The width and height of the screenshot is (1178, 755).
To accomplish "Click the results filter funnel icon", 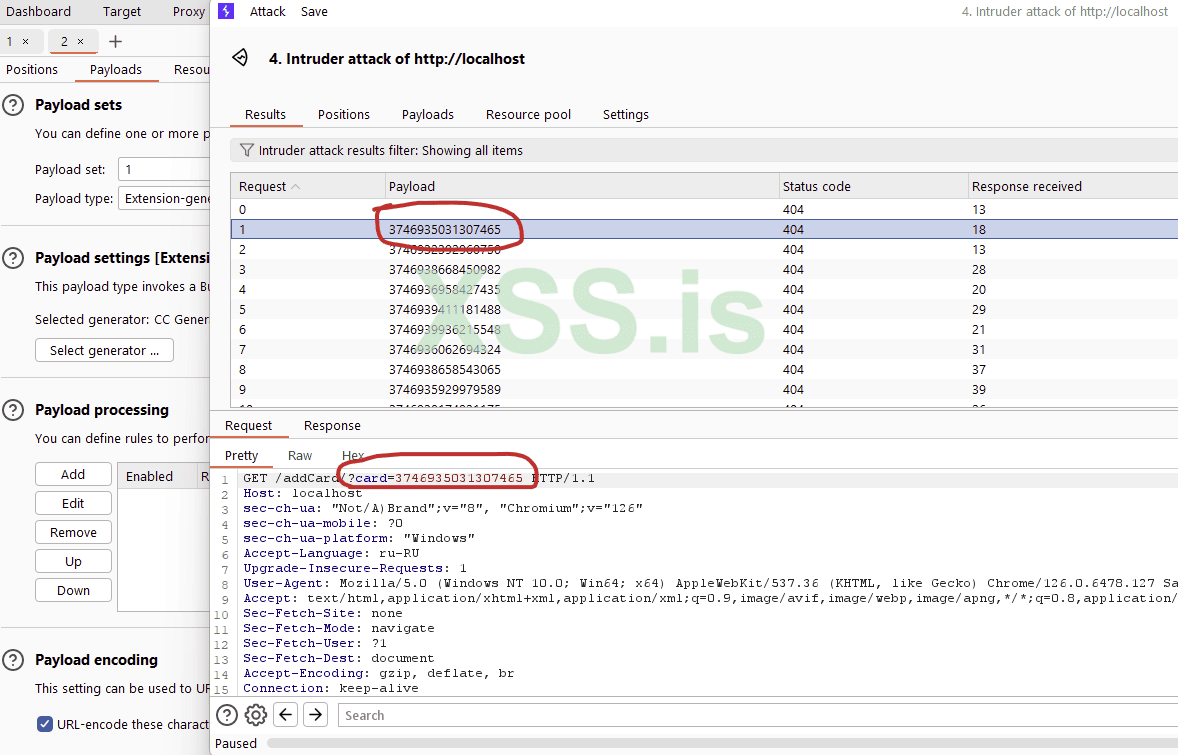I will [246, 150].
